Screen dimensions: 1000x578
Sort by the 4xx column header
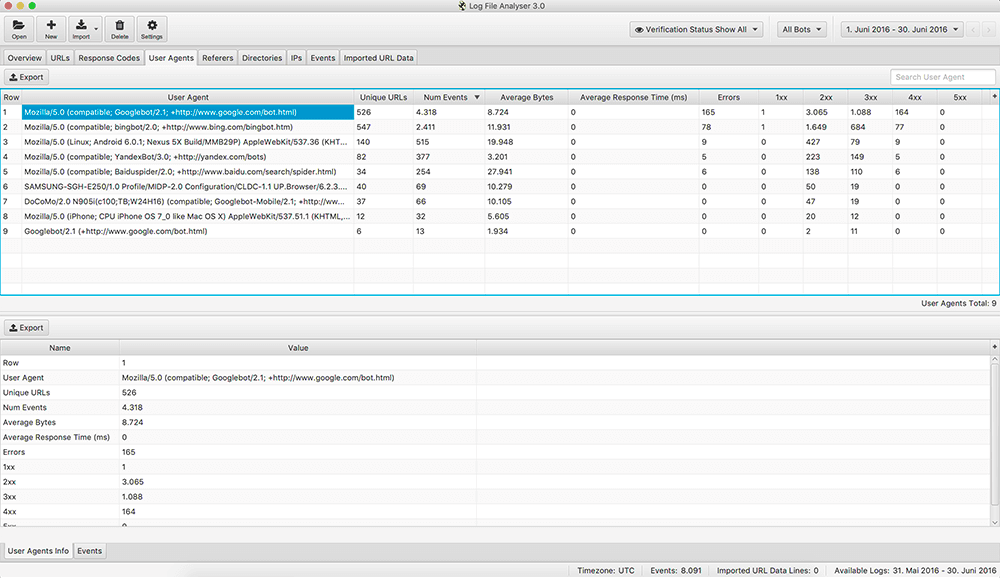(x=915, y=98)
